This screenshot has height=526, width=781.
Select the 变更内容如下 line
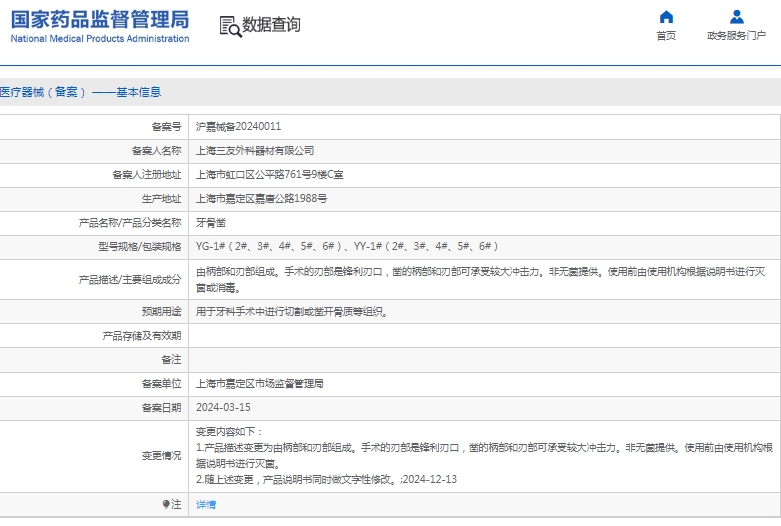[229, 432]
